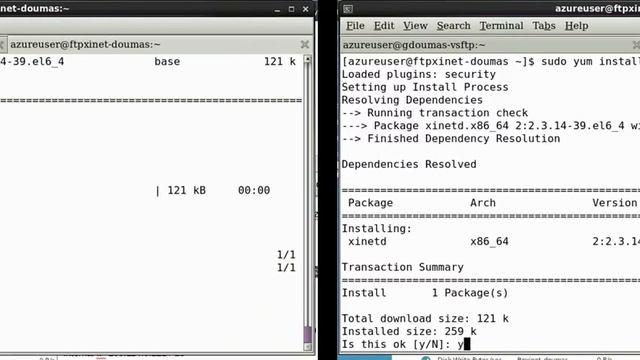Click '121 kB' download size in left terminal

pyautogui.click(x=187, y=190)
